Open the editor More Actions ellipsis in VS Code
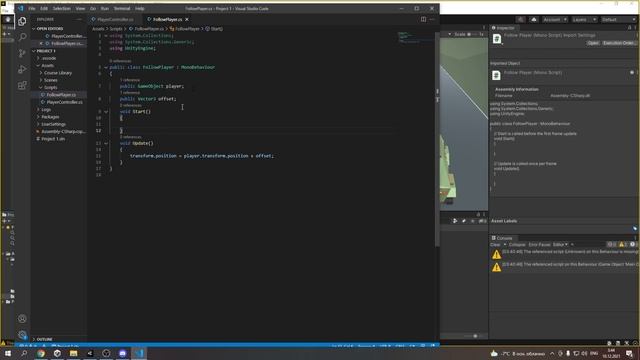 432,19
